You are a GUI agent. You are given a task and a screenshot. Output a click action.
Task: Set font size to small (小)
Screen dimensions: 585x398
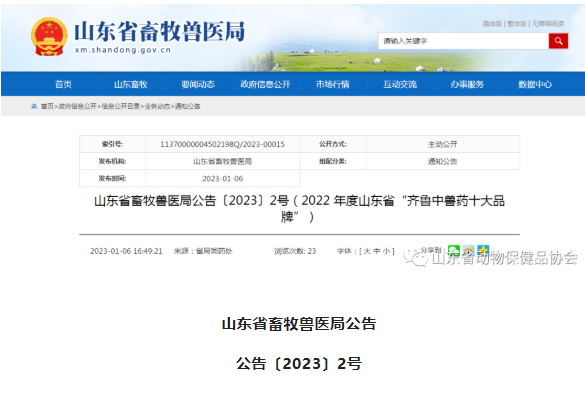tap(387, 251)
